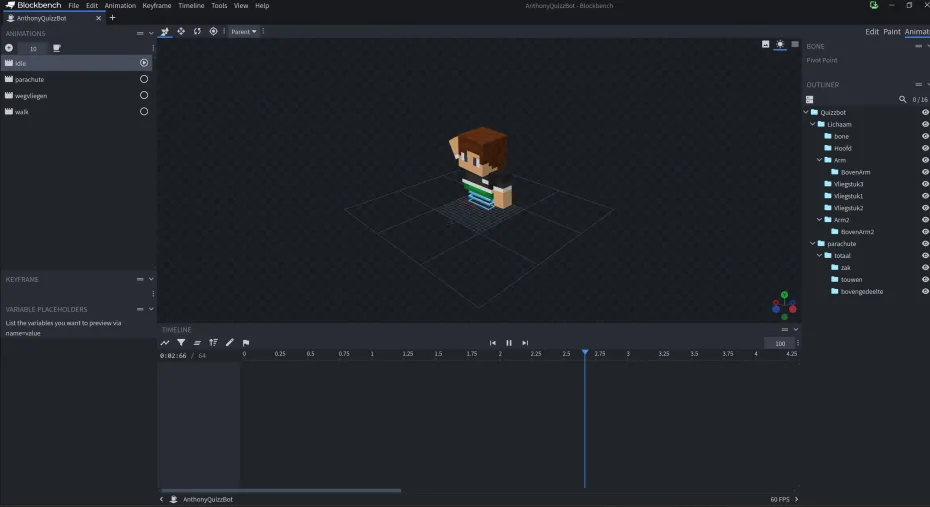930x507 pixels.
Task: Toggle visibility of BovenArm bone
Action: 925,172
